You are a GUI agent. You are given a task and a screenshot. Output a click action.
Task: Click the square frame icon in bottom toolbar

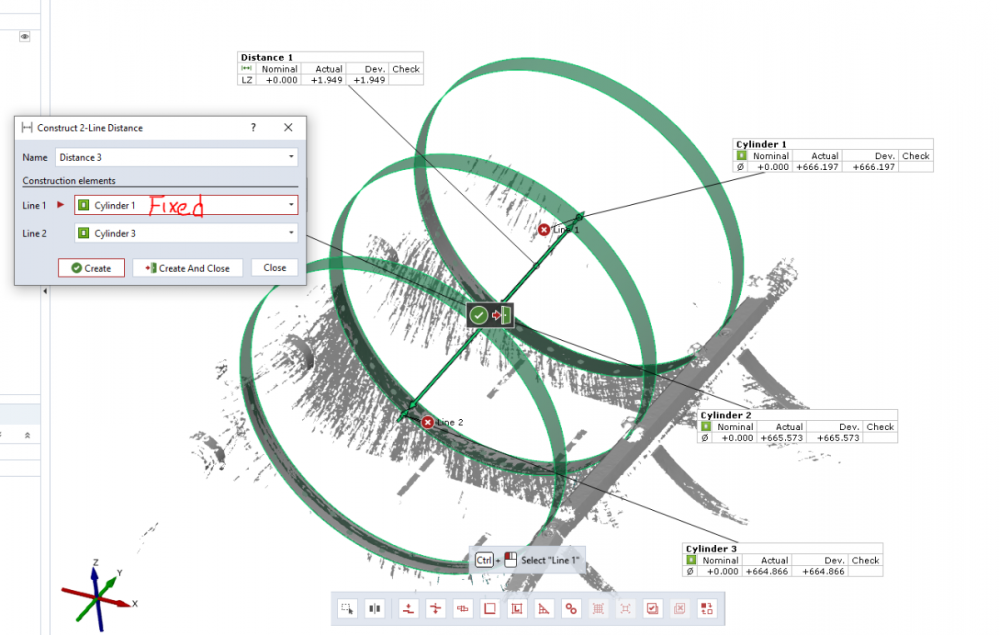pos(490,608)
